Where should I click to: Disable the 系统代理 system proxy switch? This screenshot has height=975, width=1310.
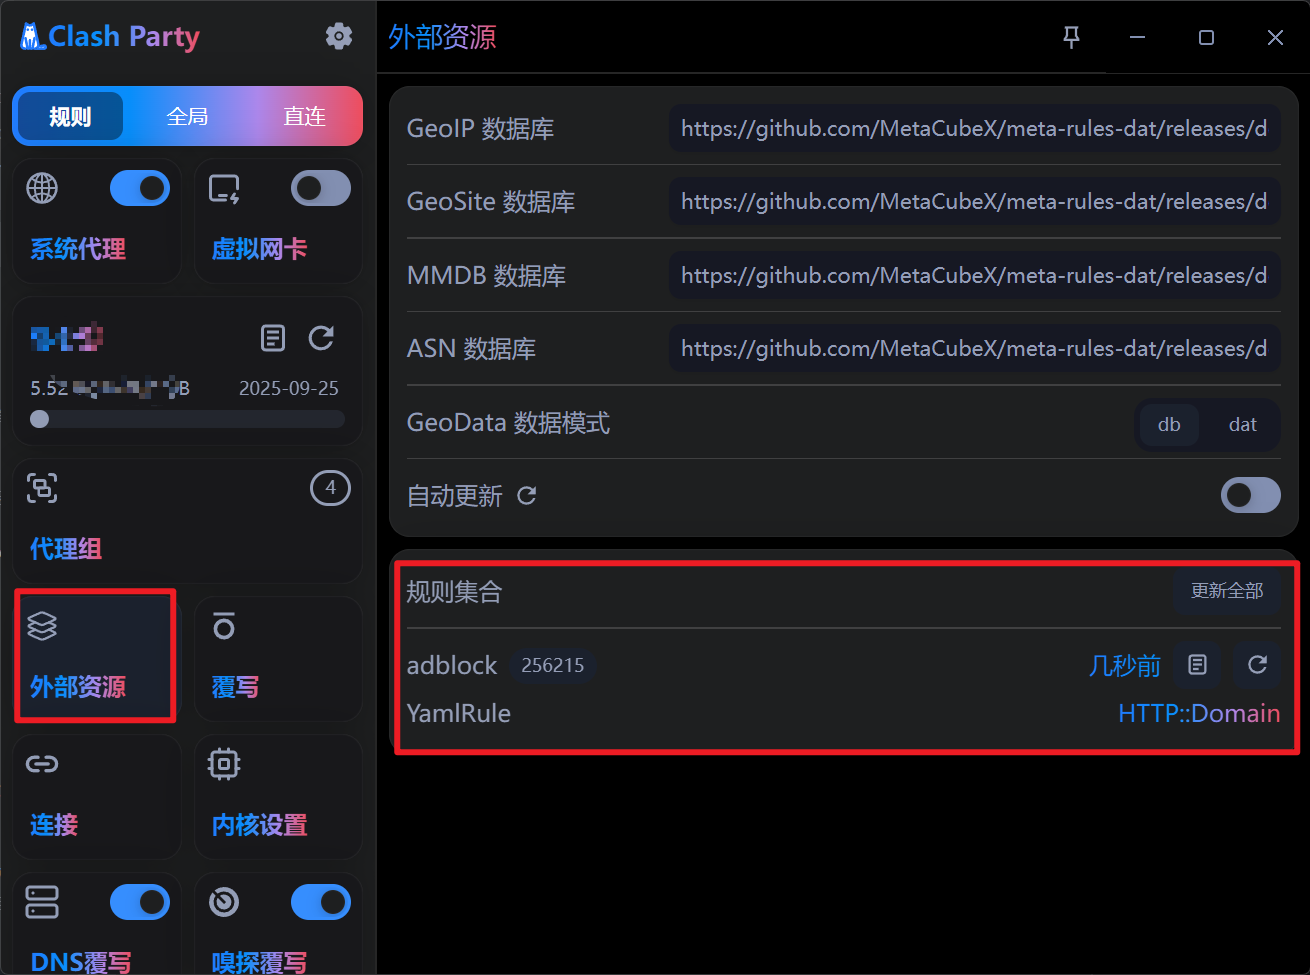(x=139, y=188)
